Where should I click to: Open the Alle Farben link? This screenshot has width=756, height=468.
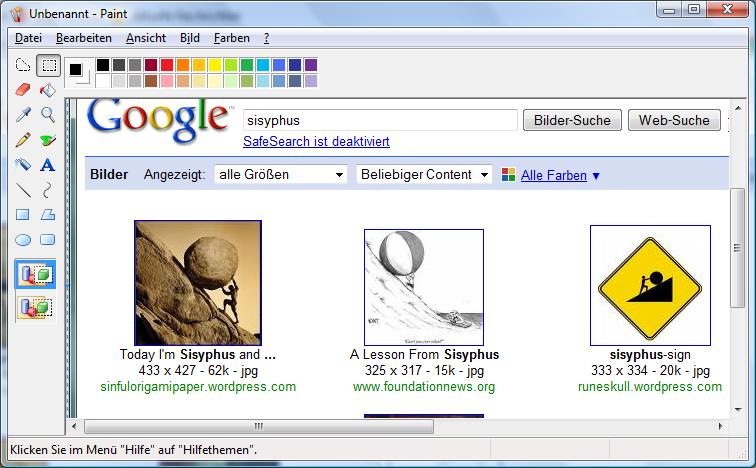point(554,175)
